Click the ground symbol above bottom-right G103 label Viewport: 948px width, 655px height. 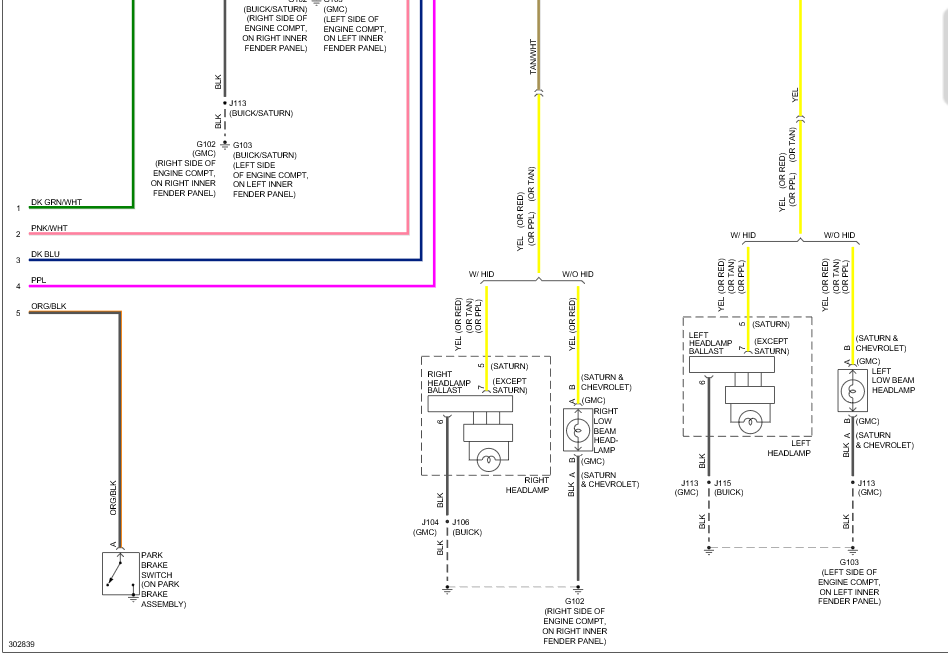(852, 550)
